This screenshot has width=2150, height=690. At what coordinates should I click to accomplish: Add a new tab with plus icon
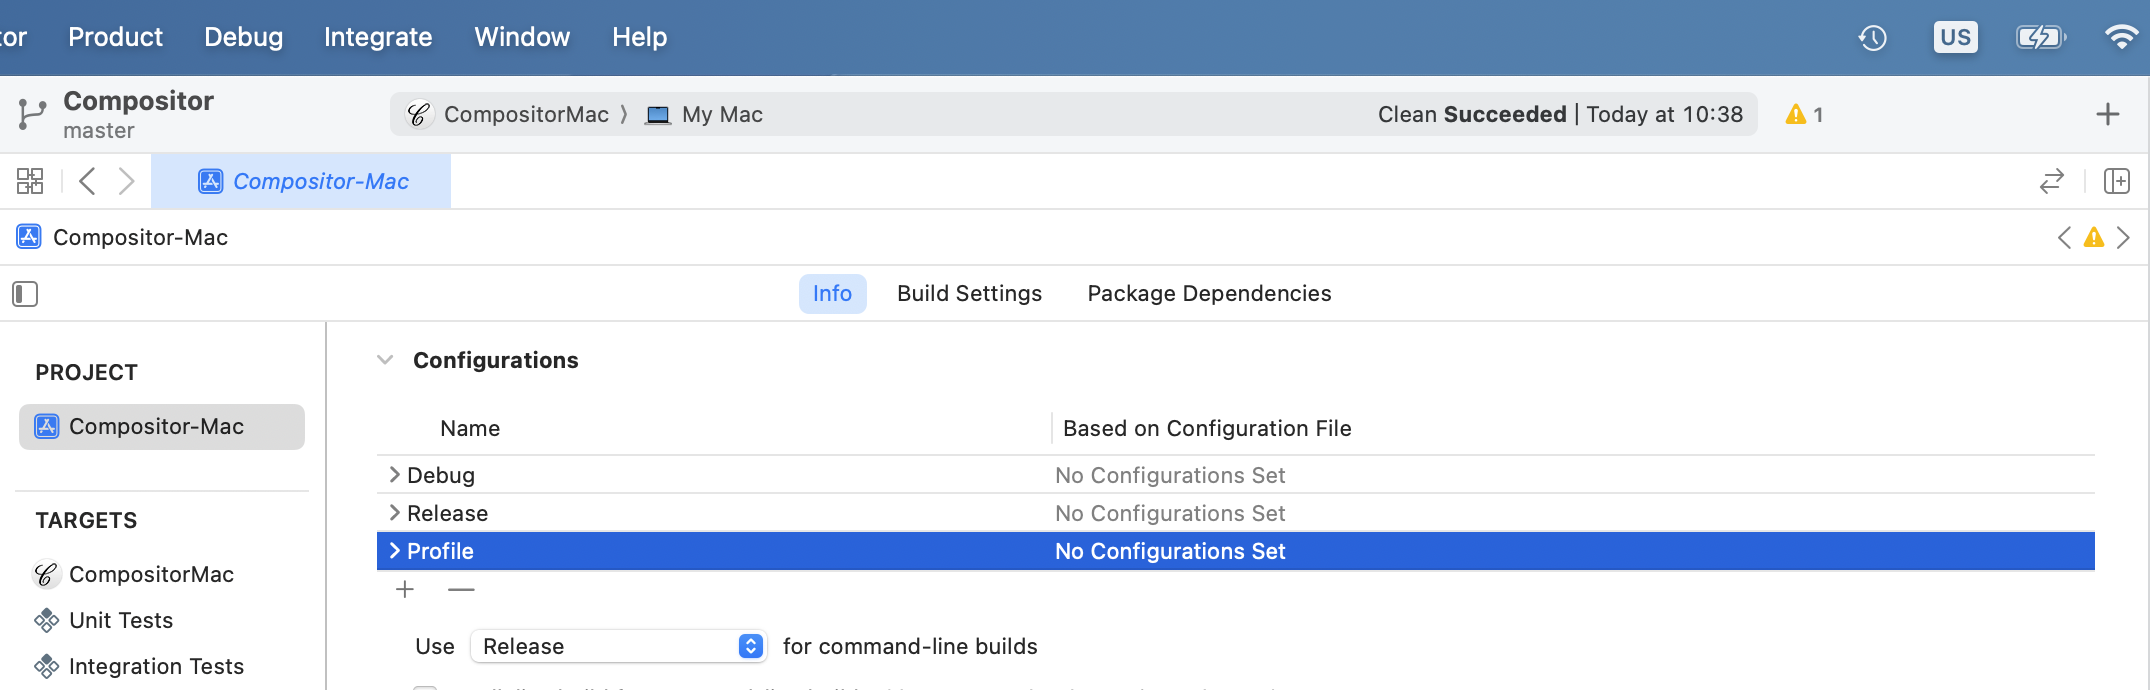pyautogui.click(x=2107, y=115)
